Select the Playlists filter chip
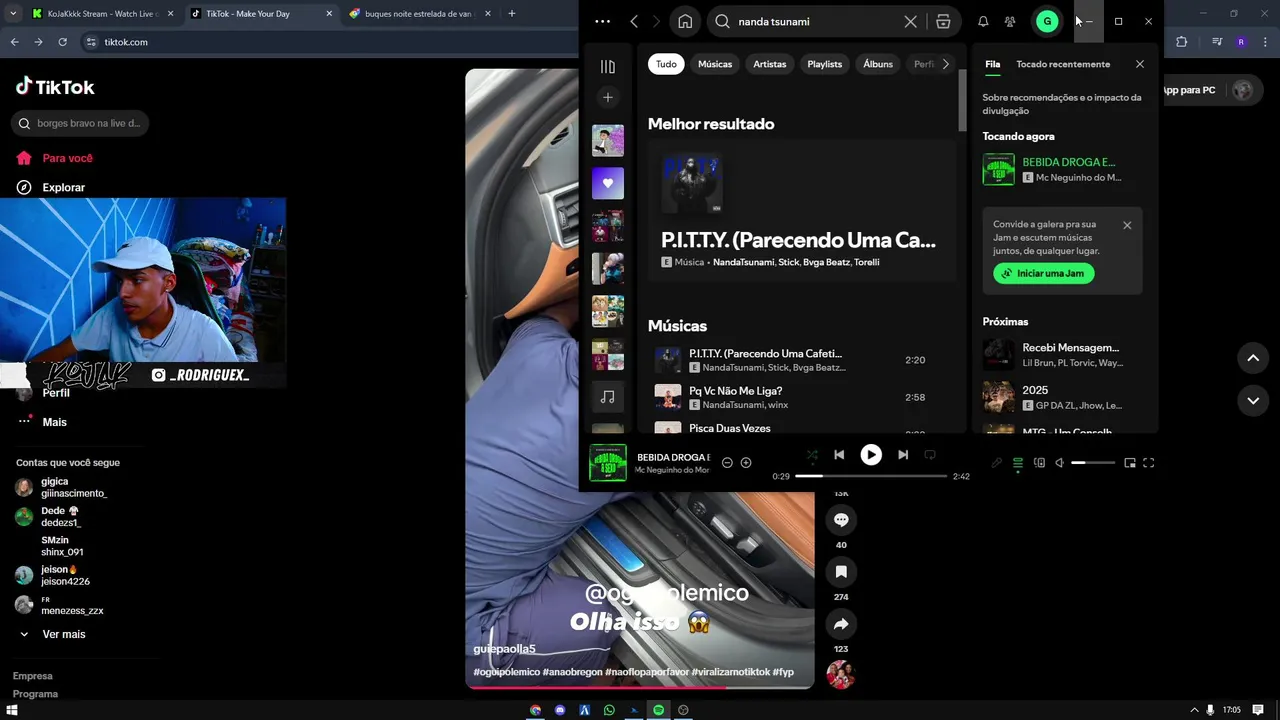1280x720 pixels. tap(825, 64)
